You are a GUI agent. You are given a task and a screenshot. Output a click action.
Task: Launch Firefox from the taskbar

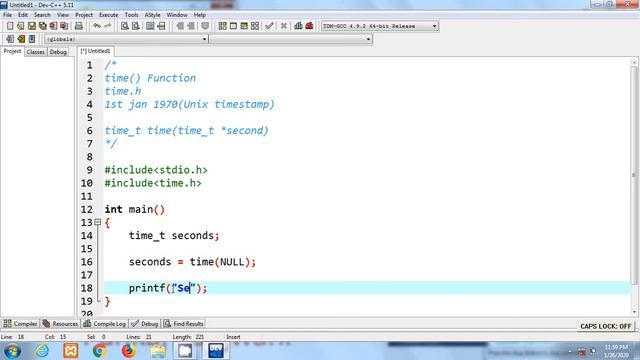point(128,351)
